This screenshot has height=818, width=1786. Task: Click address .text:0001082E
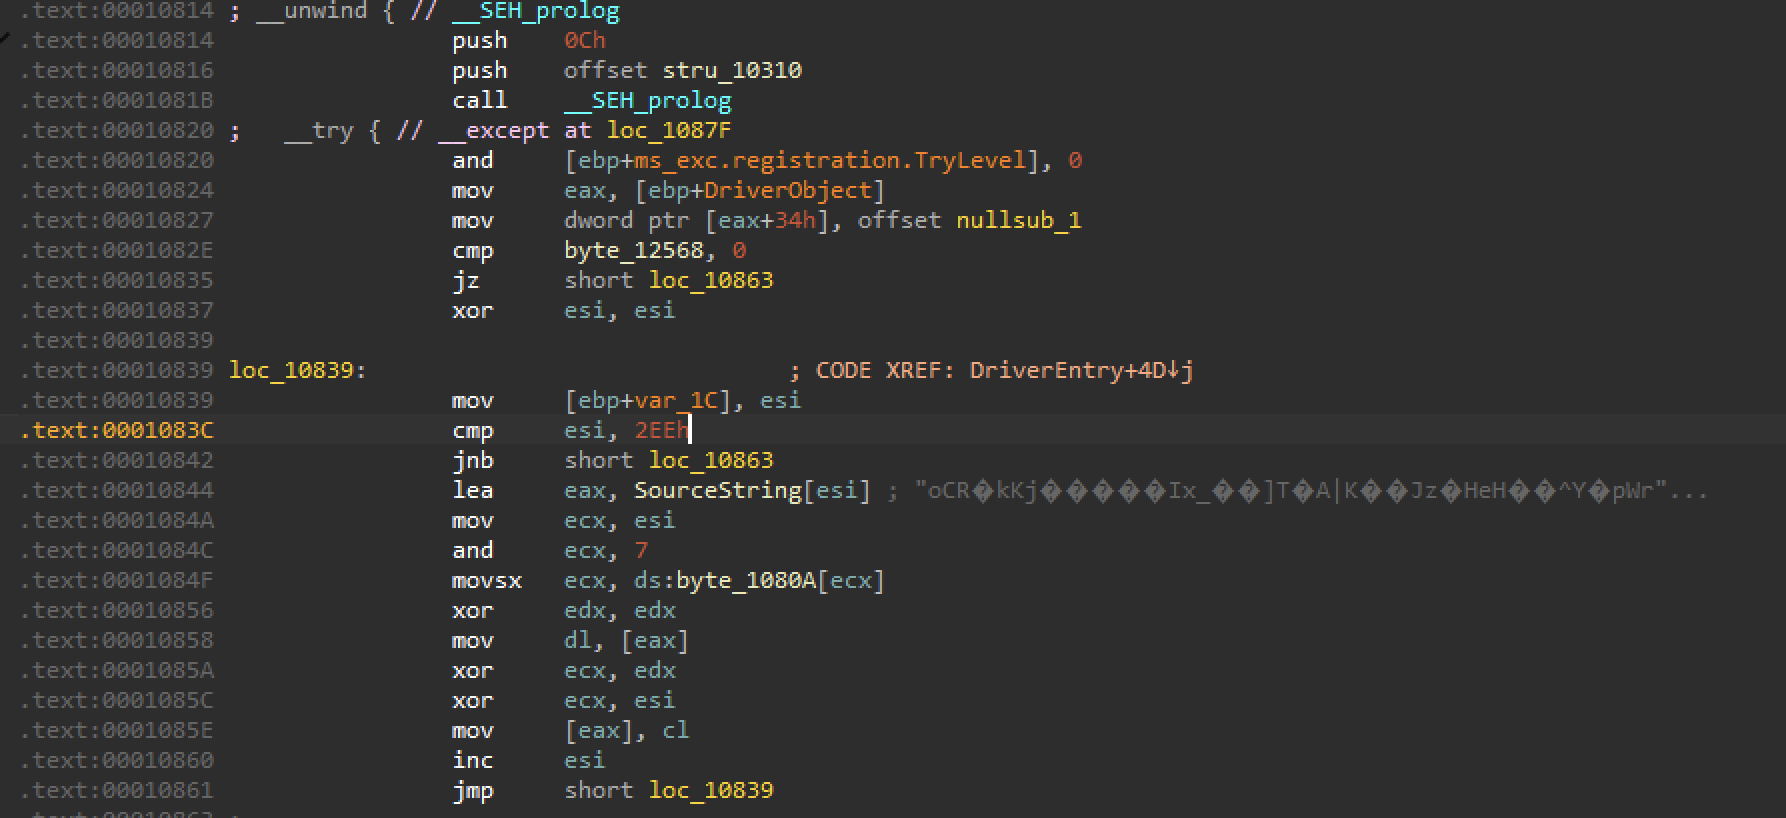point(117,250)
